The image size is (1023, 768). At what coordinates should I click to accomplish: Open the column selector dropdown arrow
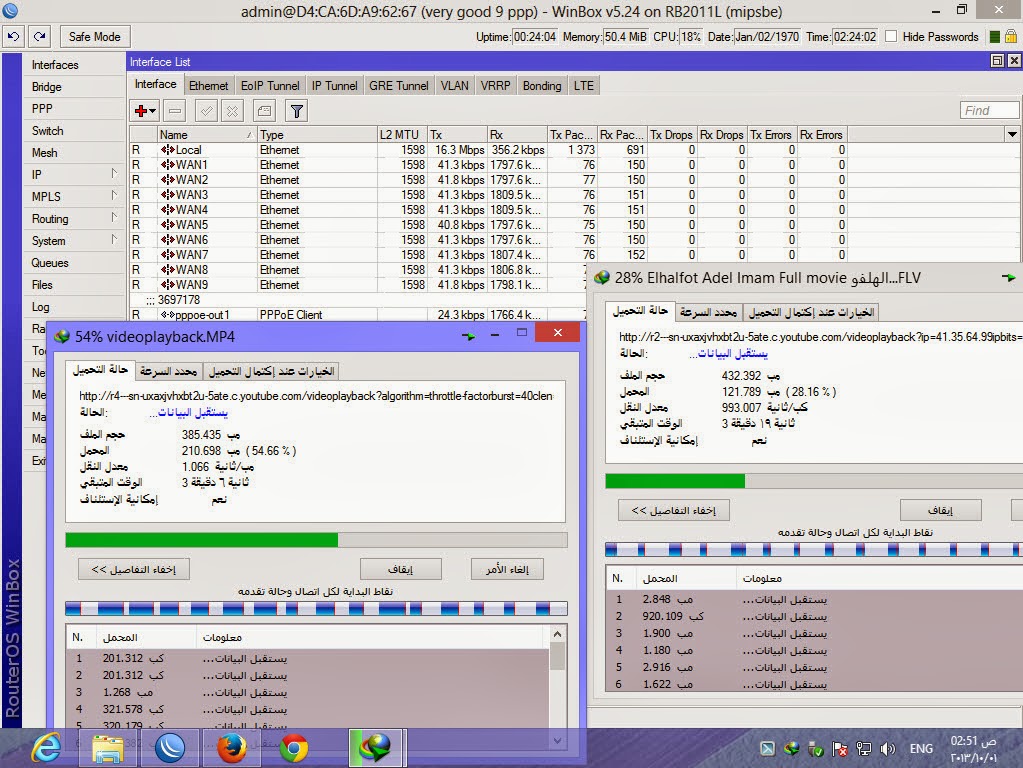[x=1012, y=134]
